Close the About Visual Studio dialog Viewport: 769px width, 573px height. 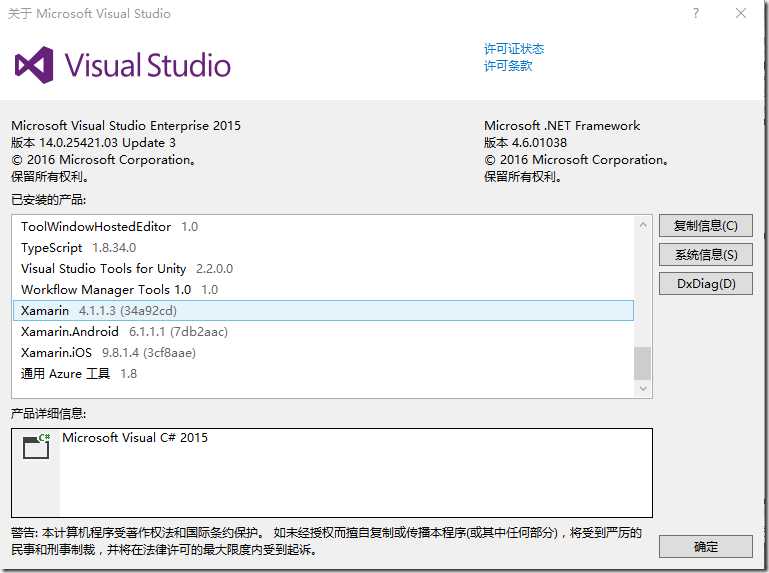coord(741,13)
